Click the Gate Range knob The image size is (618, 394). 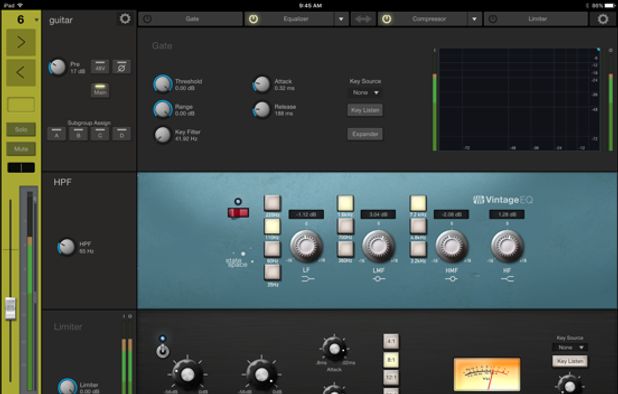[x=163, y=110]
